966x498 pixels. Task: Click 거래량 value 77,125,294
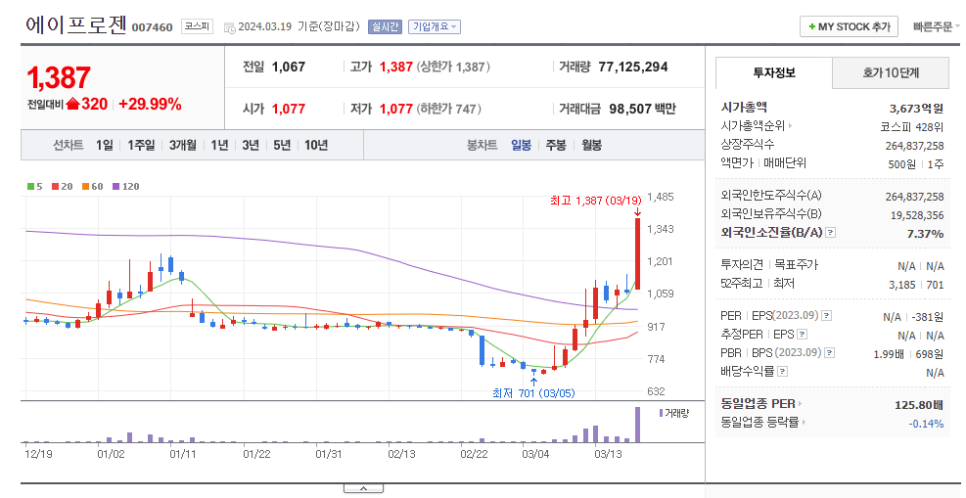point(633,67)
